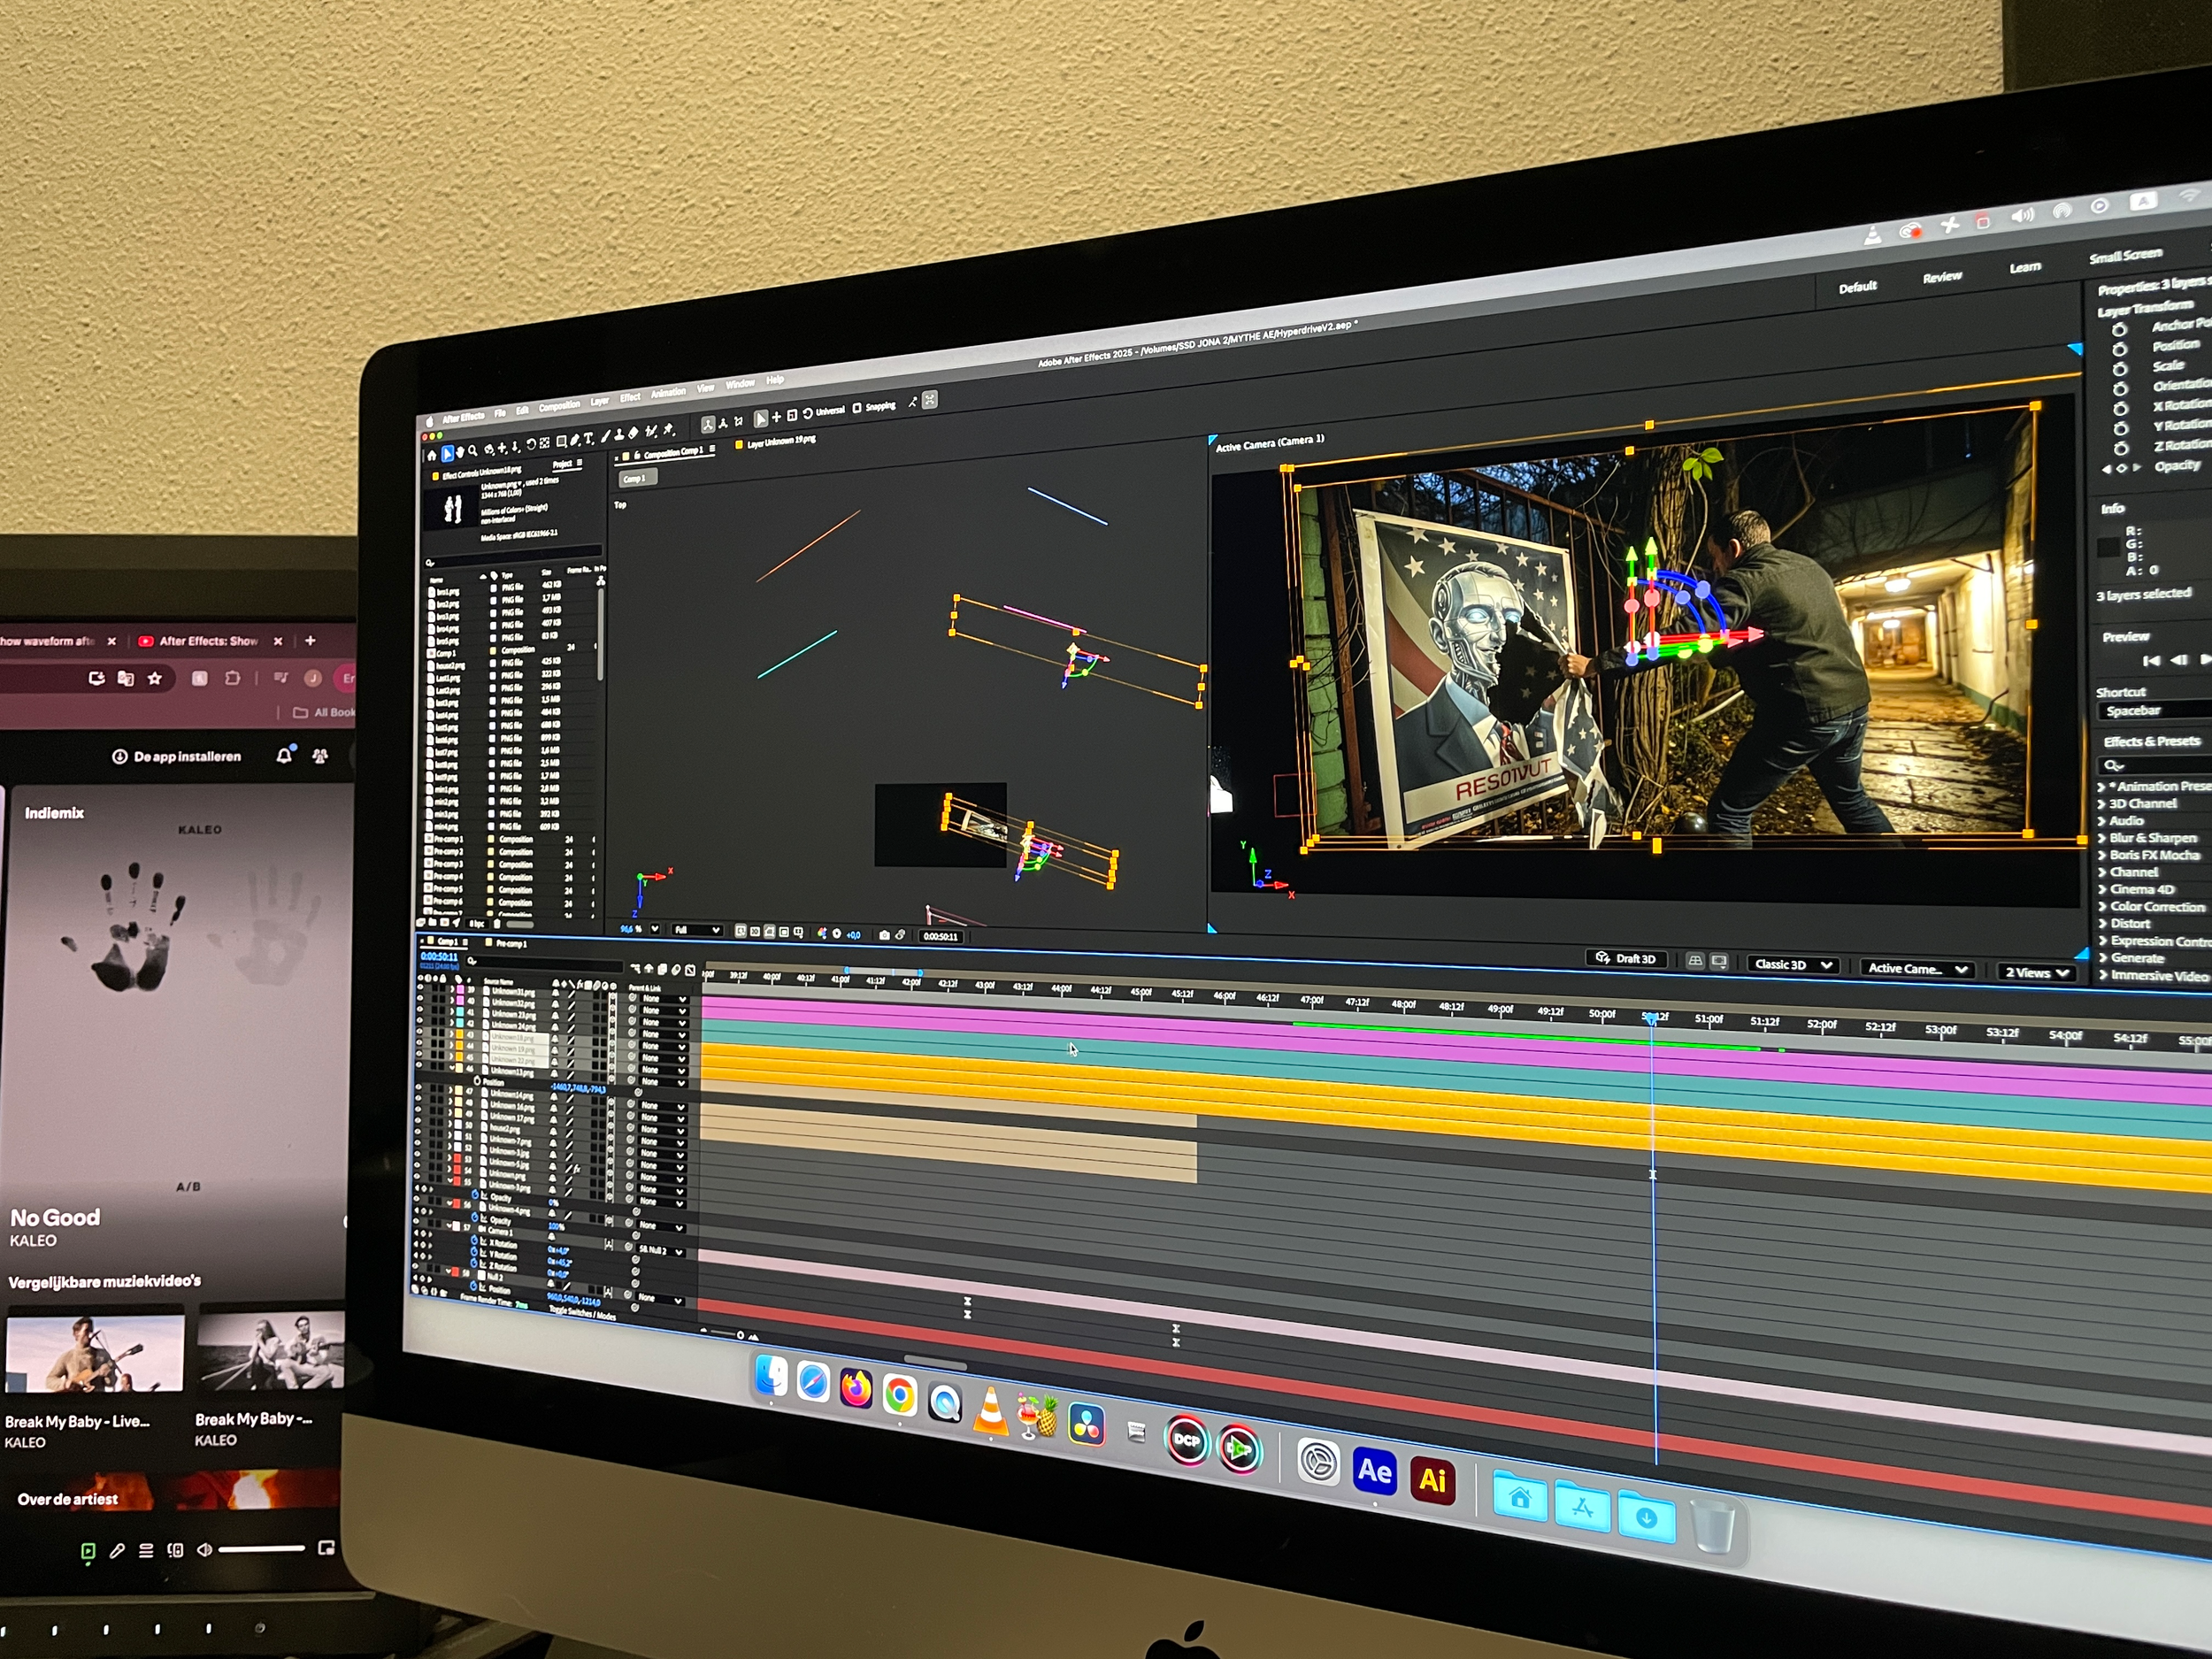The width and height of the screenshot is (2212, 1659).
Task: Open the Classic 3D renderer dropdown
Action: click(x=1794, y=965)
